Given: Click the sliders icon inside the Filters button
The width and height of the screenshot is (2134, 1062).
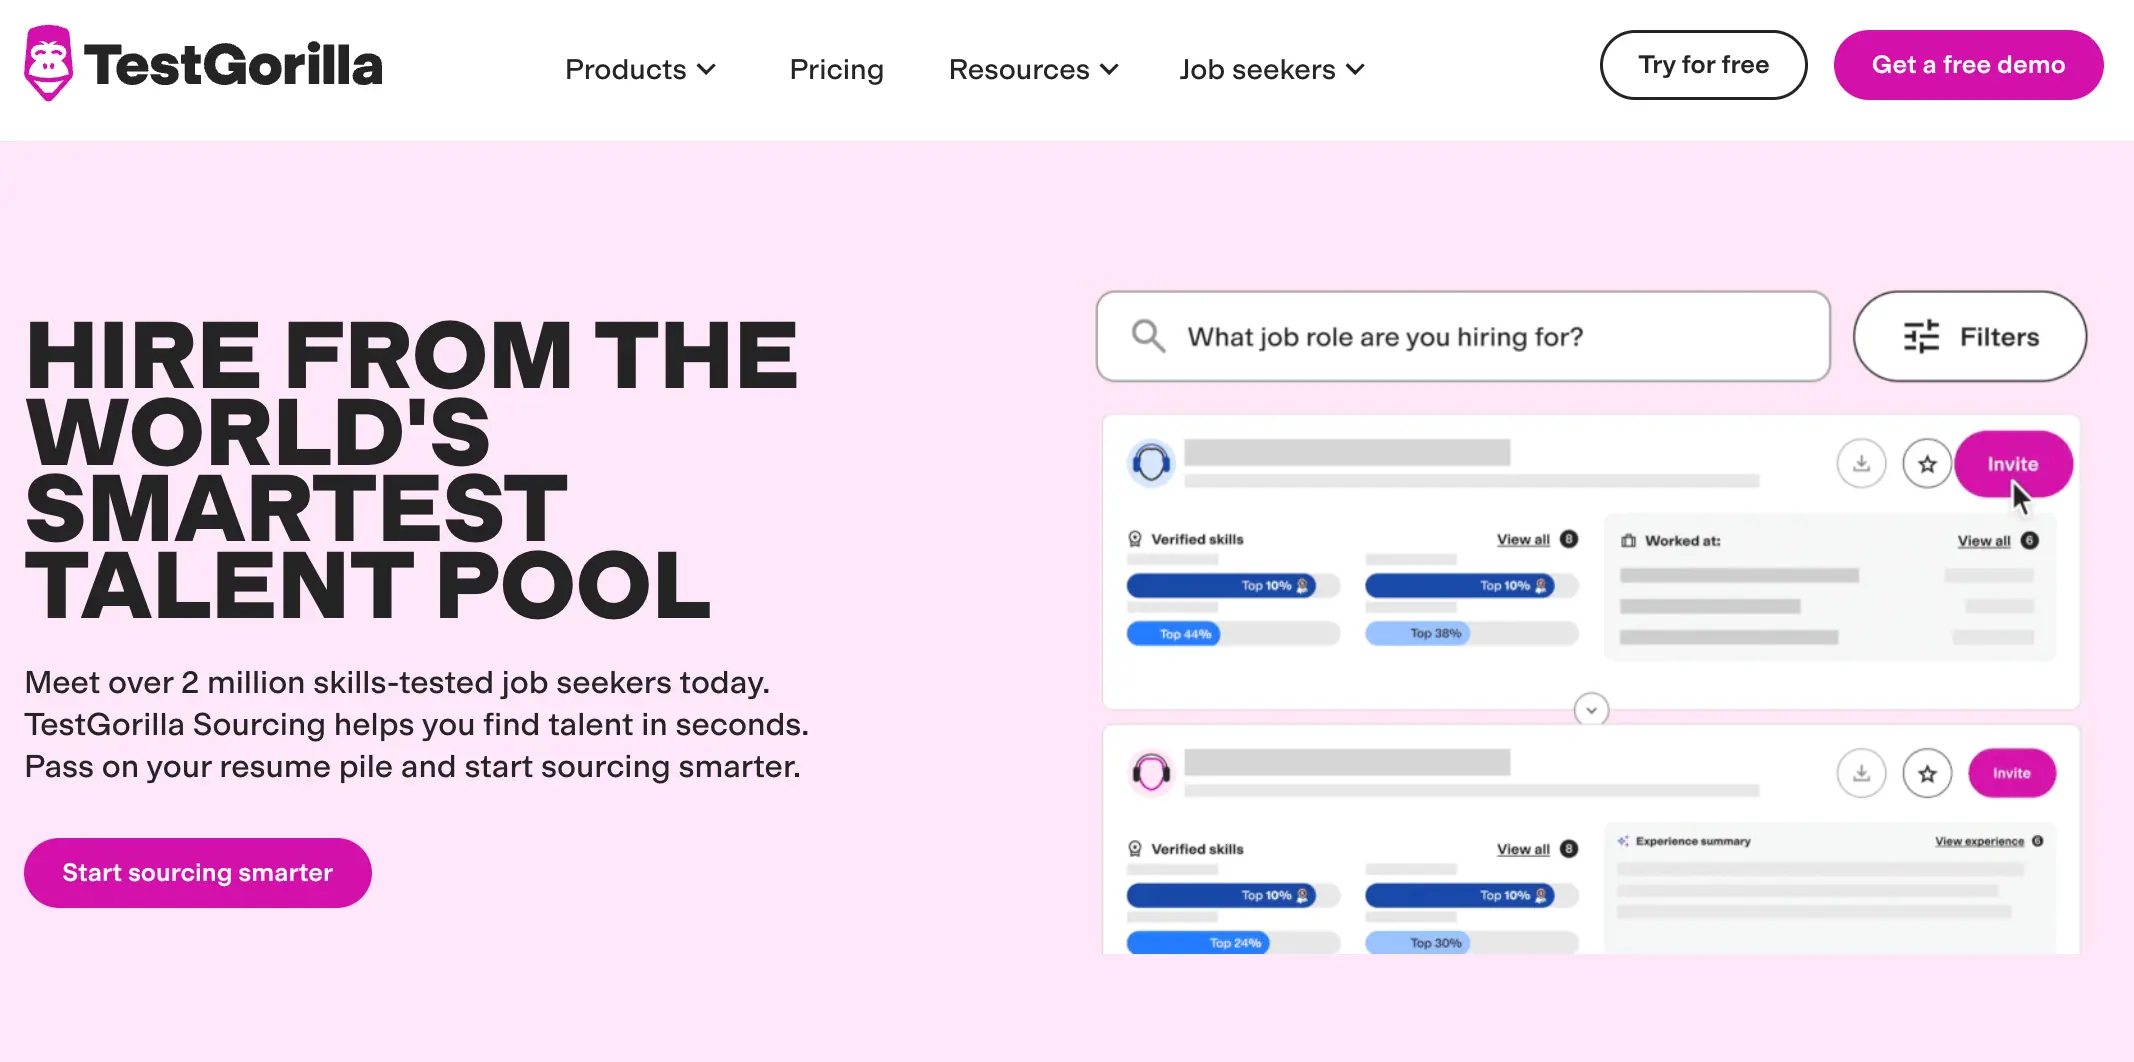Looking at the screenshot, I should point(1921,337).
